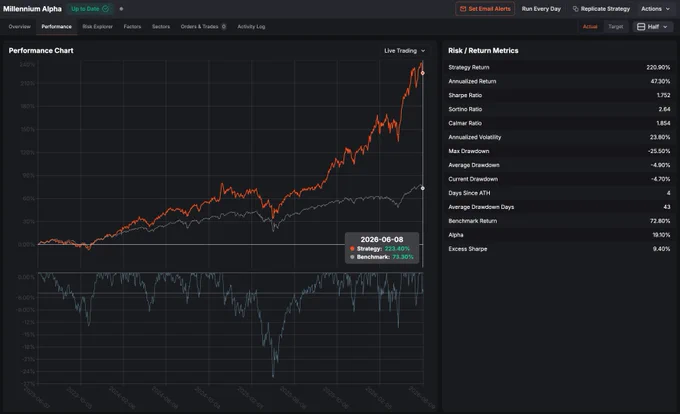The width and height of the screenshot is (680, 414).
Task: Click the Sharpe Ratio value 1.752
Action: point(663,95)
